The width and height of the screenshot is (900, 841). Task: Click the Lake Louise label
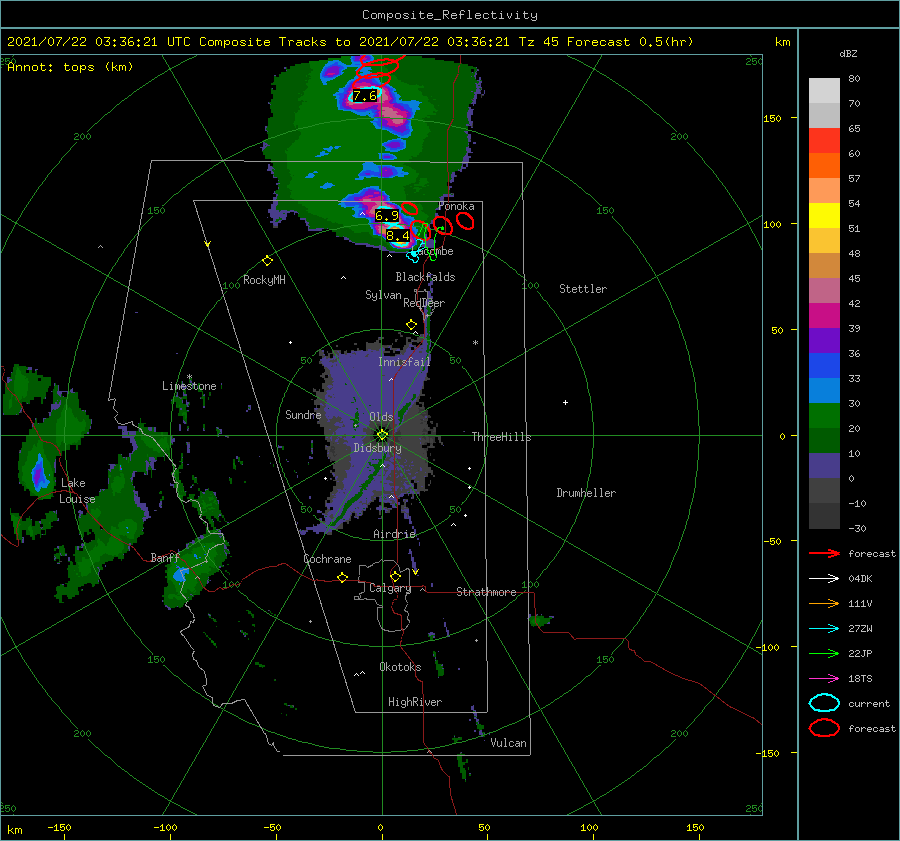[77, 491]
